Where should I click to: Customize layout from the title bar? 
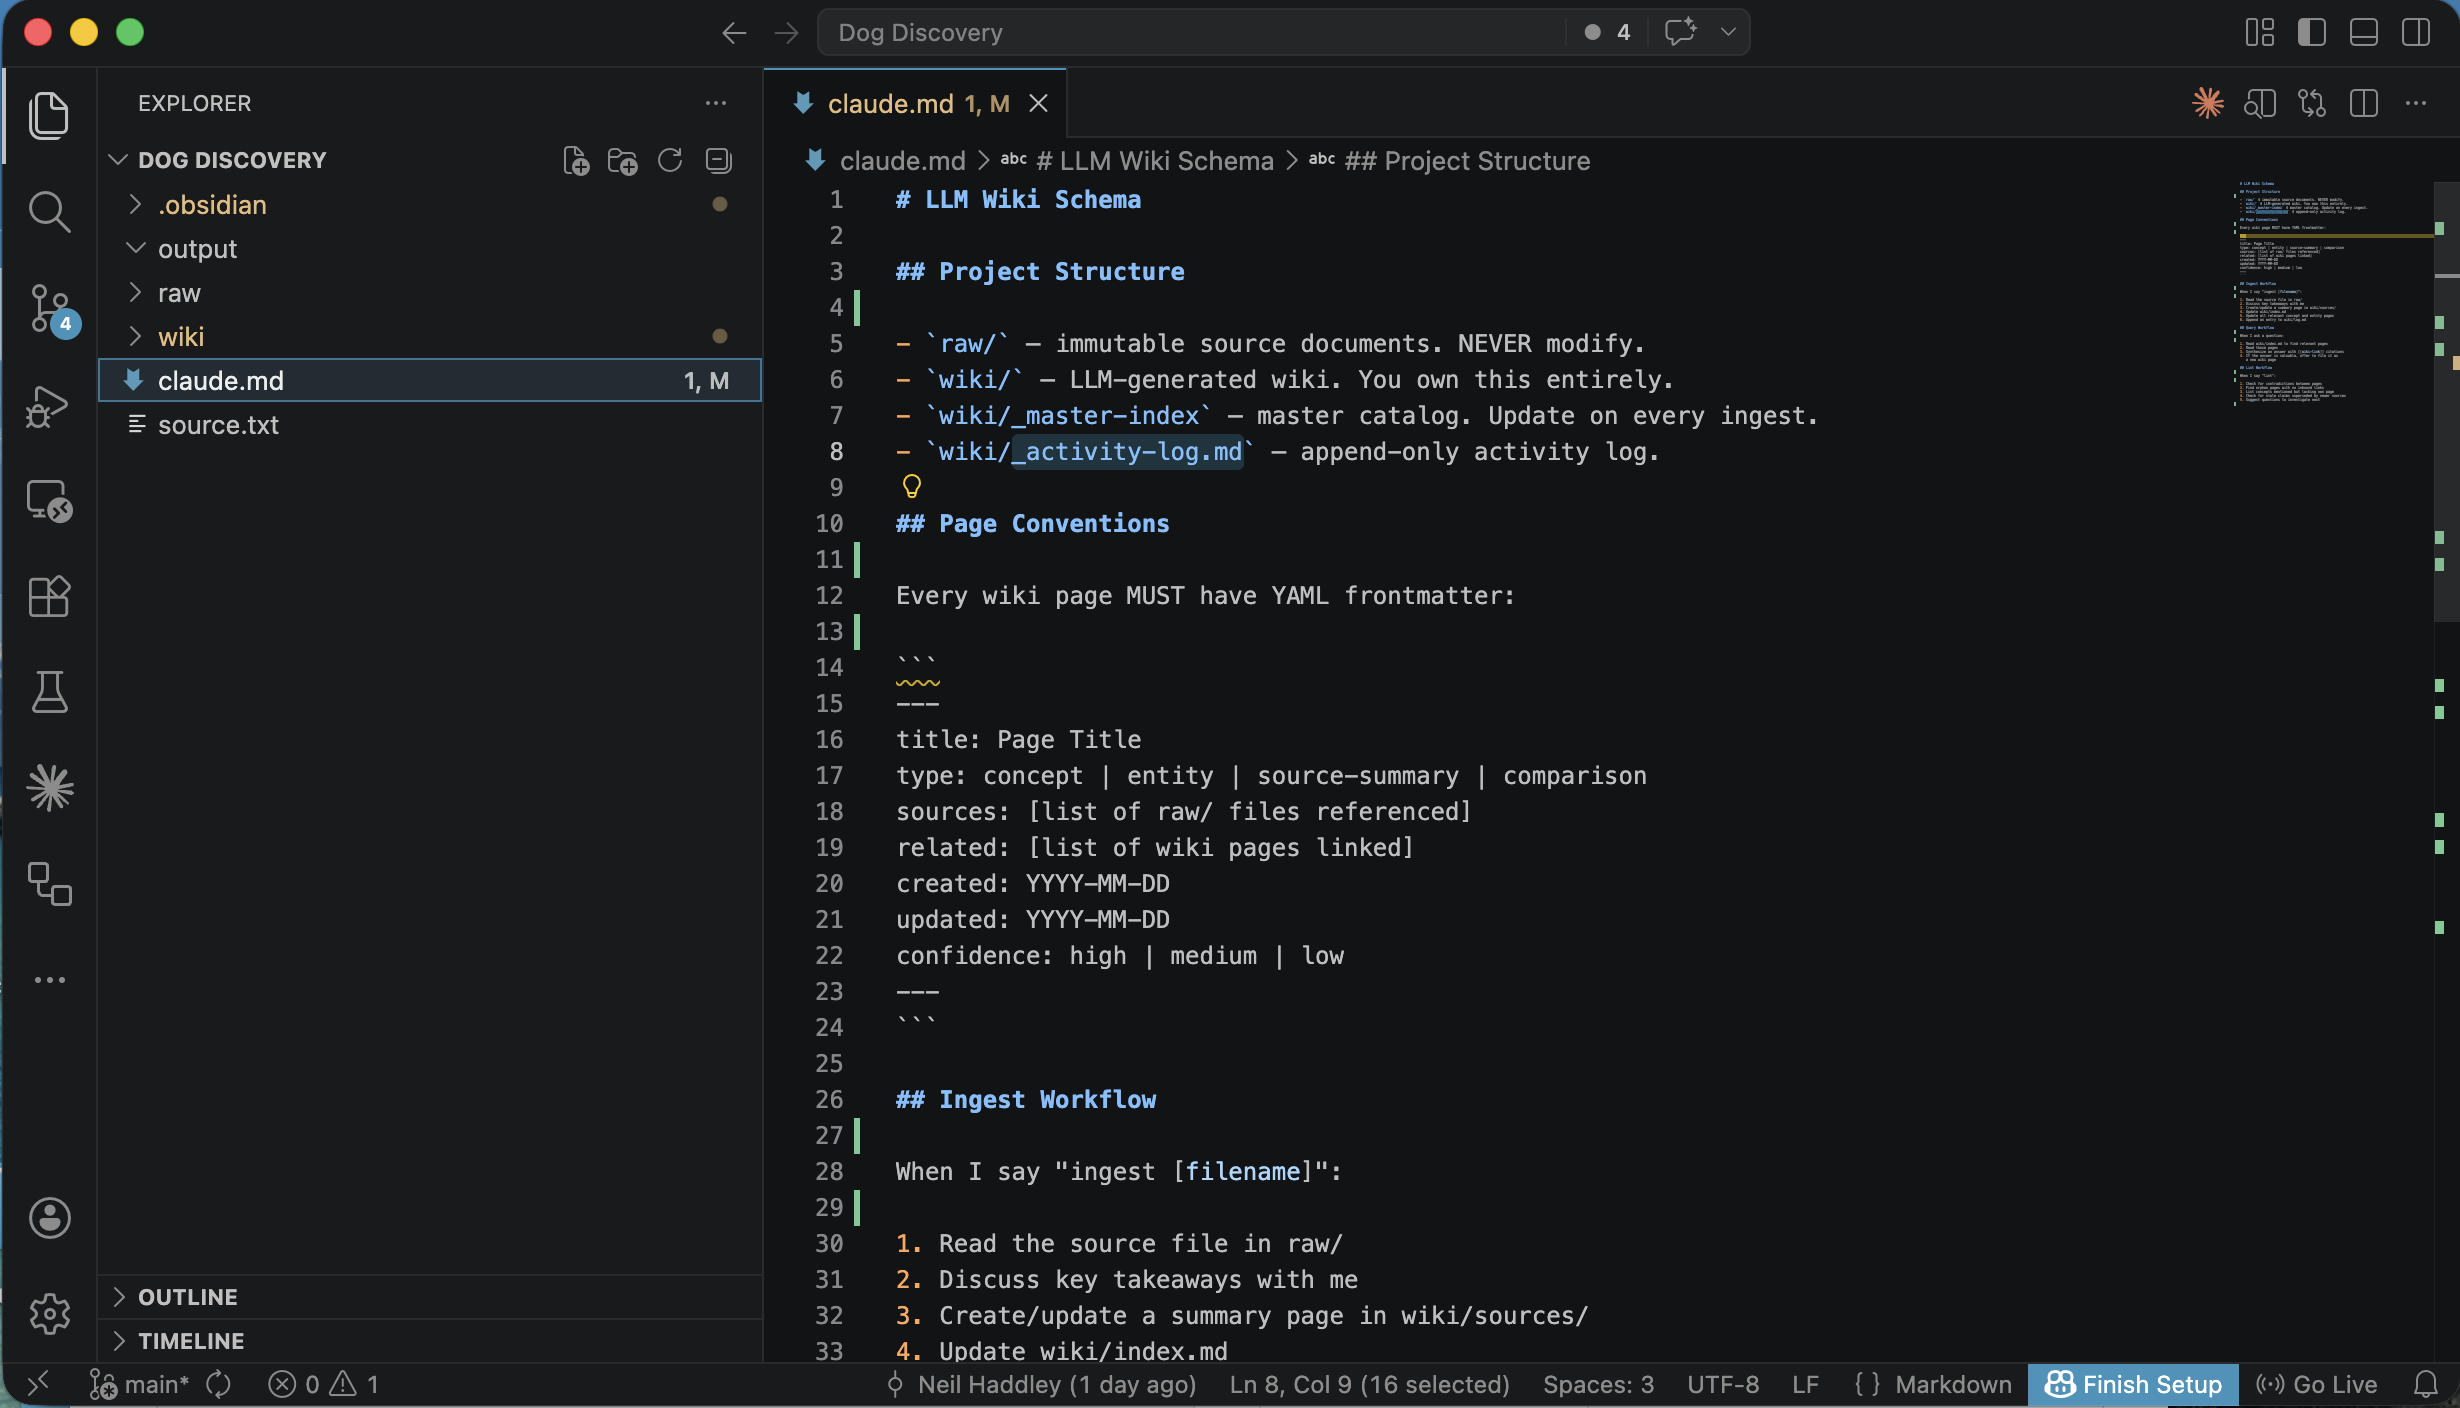pos(2260,32)
